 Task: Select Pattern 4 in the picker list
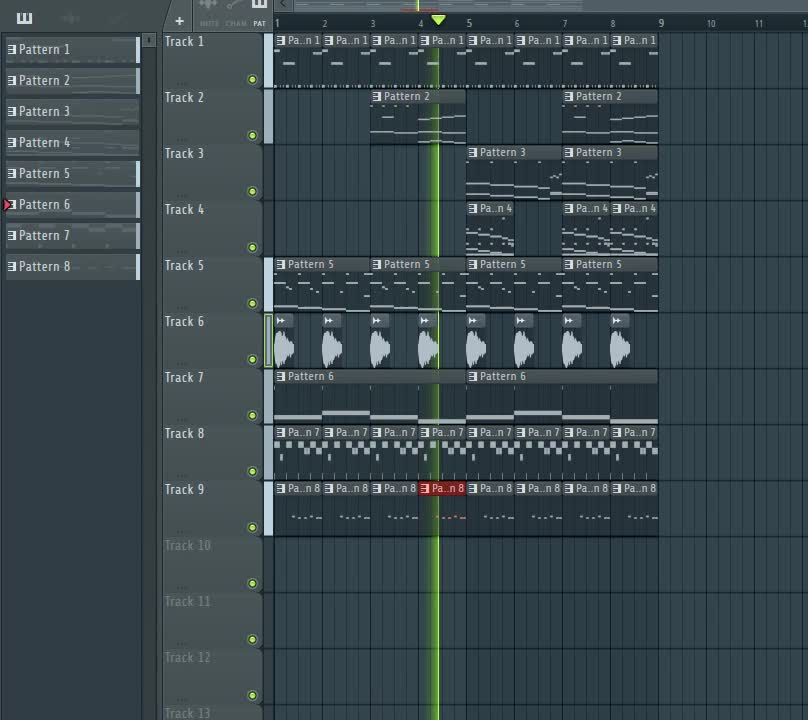pyautogui.click(x=73, y=142)
